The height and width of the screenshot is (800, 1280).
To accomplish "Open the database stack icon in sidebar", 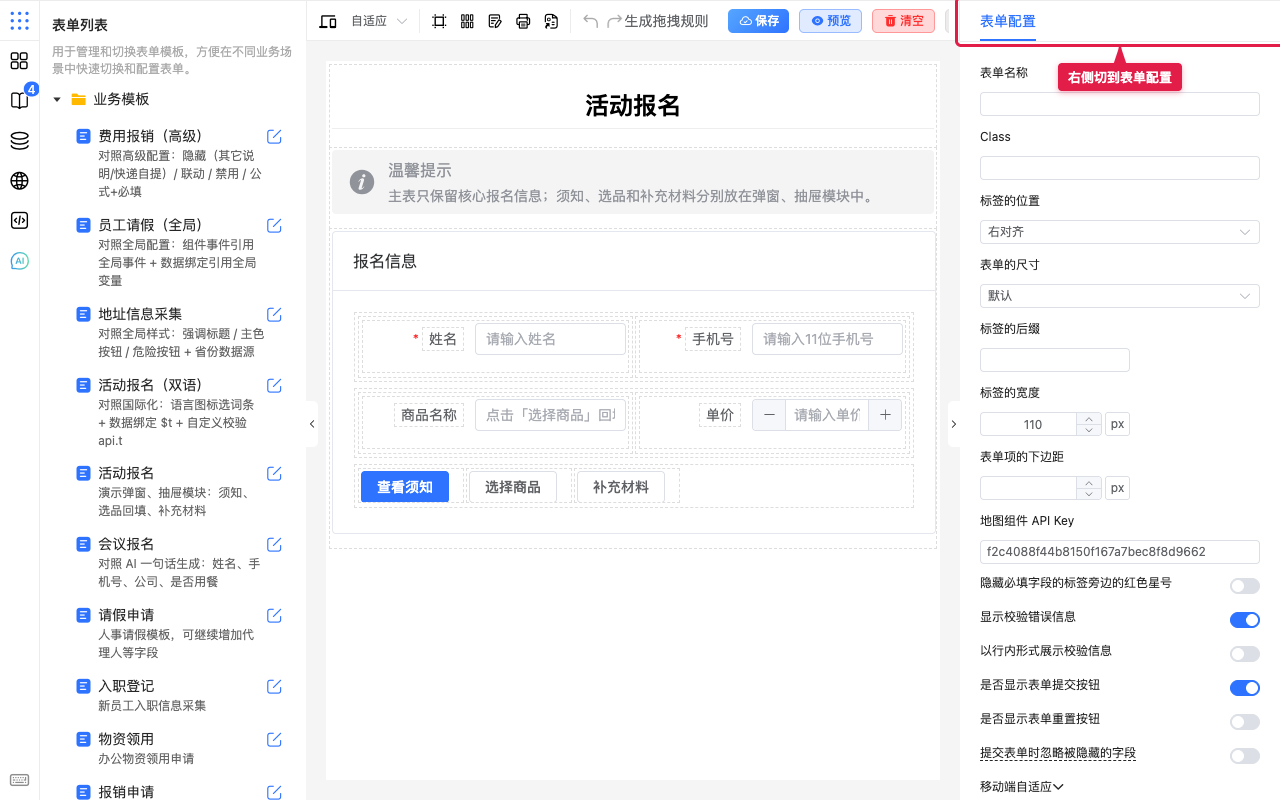I will point(19,141).
